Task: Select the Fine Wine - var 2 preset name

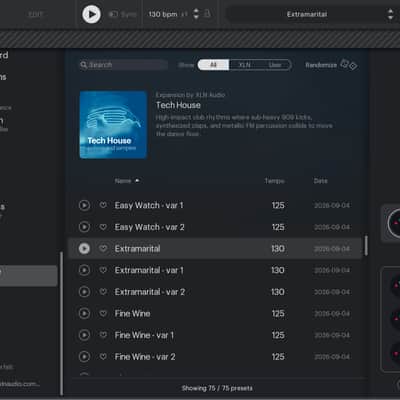Action: click(145, 357)
